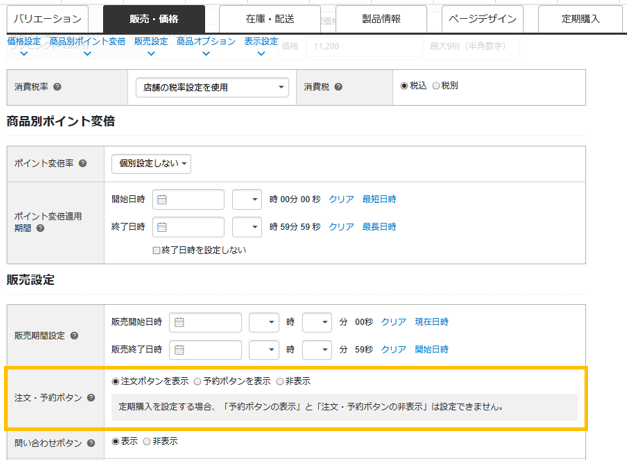This screenshot has height=460, width=627.
Task: Click the 最短日時 link
Action: pyautogui.click(x=379, y=199)
